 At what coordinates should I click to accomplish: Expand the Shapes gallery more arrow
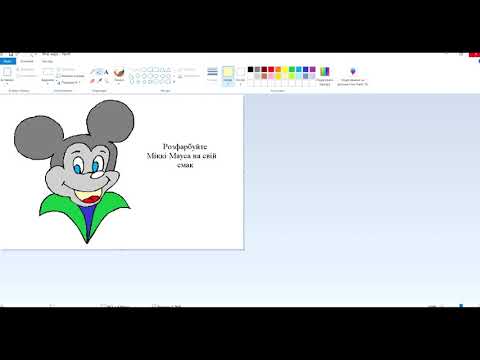(x=173, y=82)
